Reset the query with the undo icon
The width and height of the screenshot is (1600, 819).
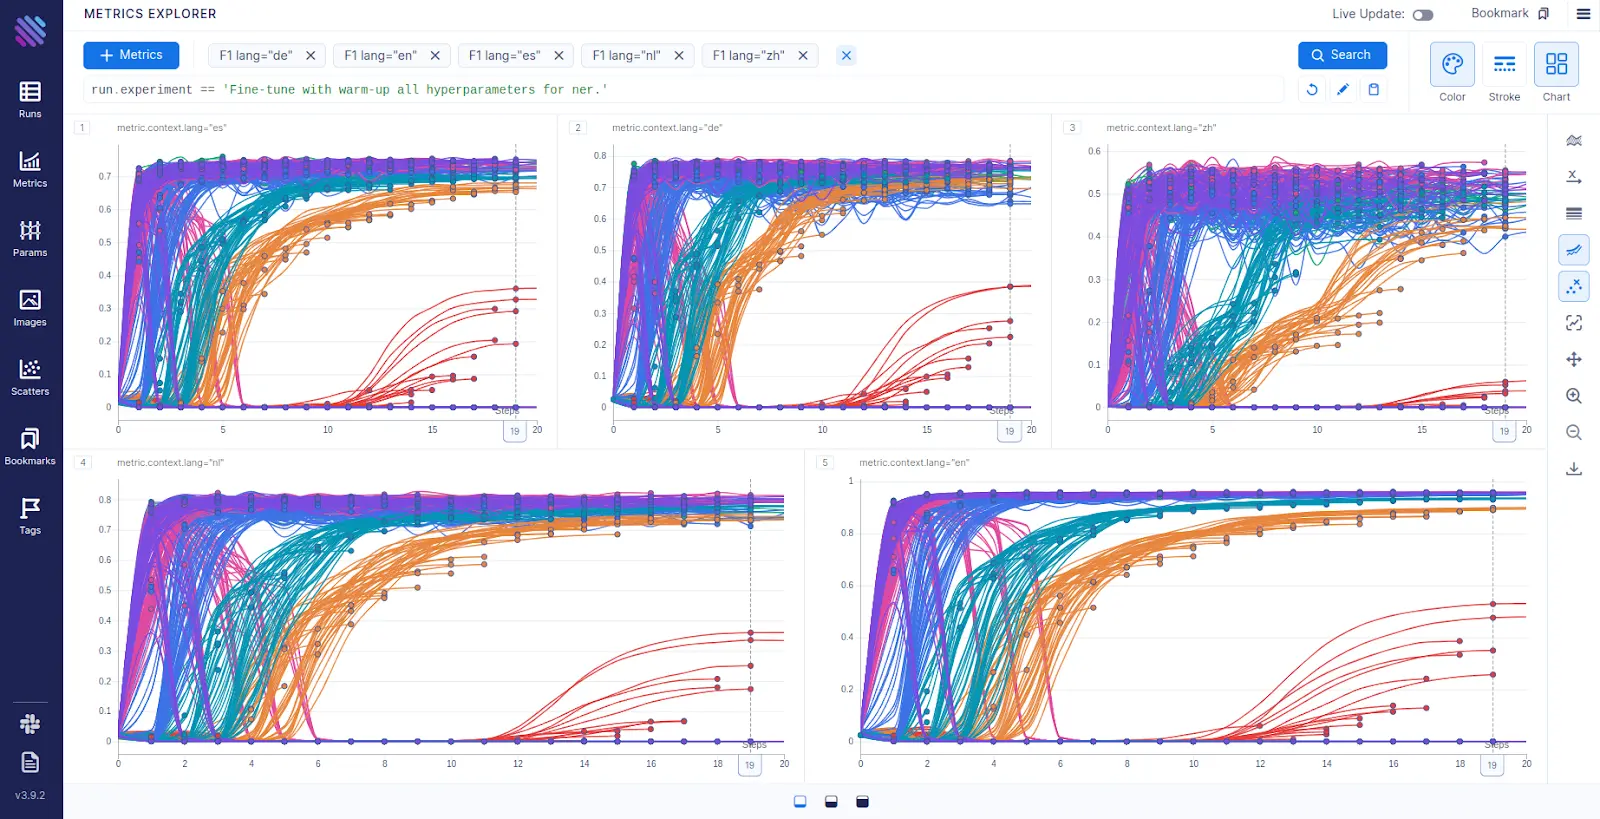click(1312, 89)
